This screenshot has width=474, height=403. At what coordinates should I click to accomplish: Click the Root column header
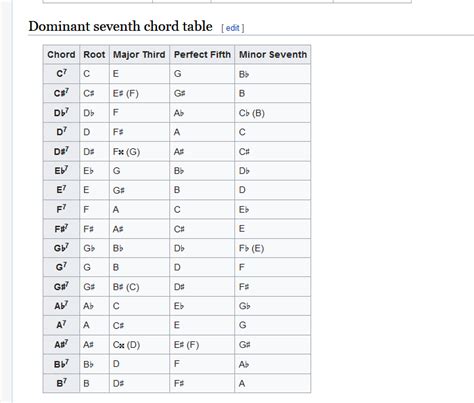pos(94,54)
